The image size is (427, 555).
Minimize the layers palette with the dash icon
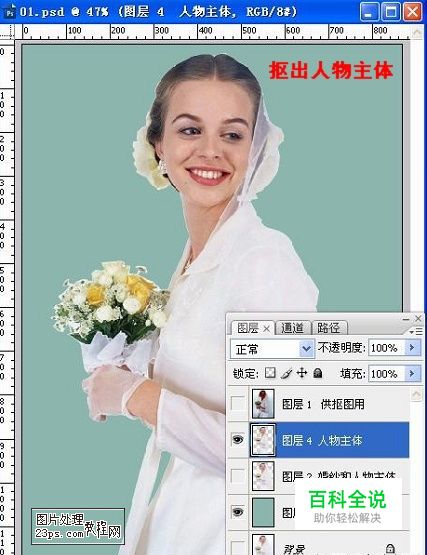coord(406,319)
